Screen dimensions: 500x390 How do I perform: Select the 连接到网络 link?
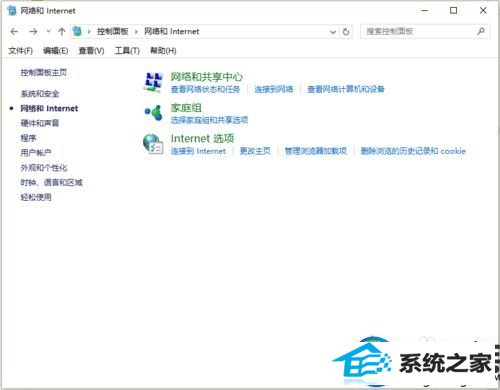pyautogui.click(x=274, y=89)
